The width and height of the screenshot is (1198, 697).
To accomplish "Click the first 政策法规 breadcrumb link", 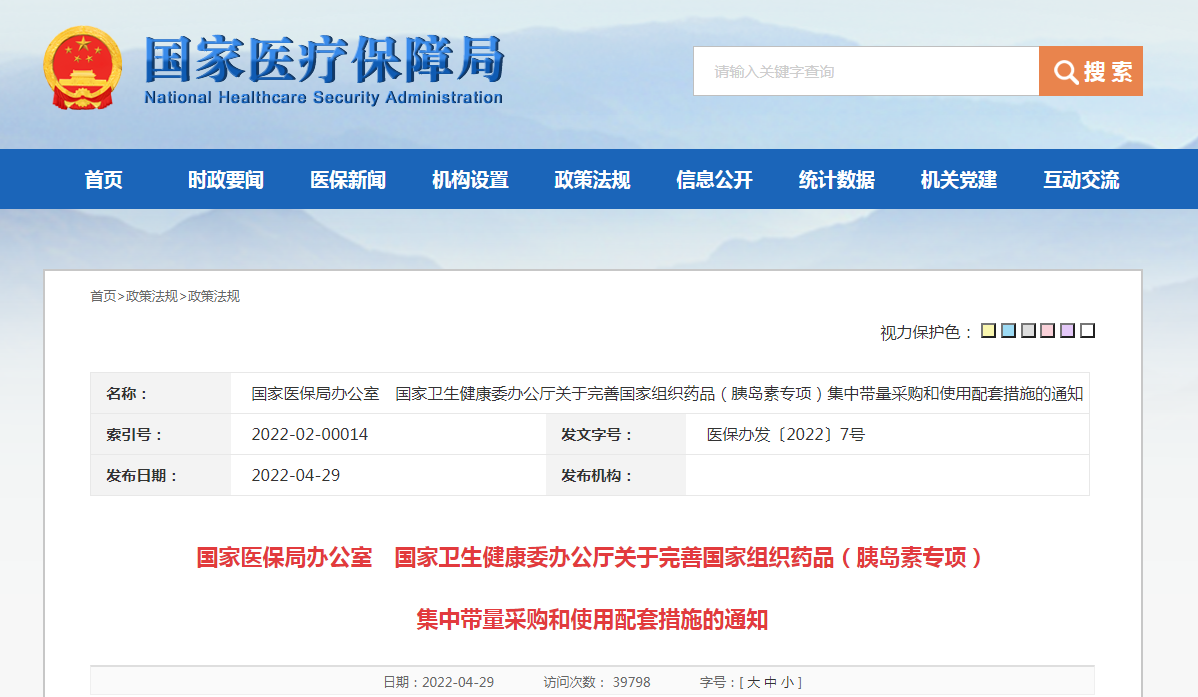I will (x=151, y=297).
